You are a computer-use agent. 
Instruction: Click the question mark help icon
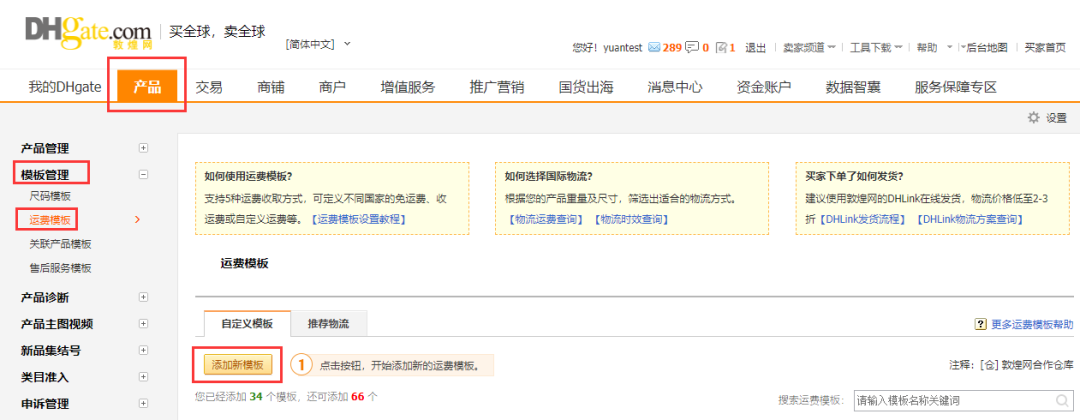[x=980, y=324]
